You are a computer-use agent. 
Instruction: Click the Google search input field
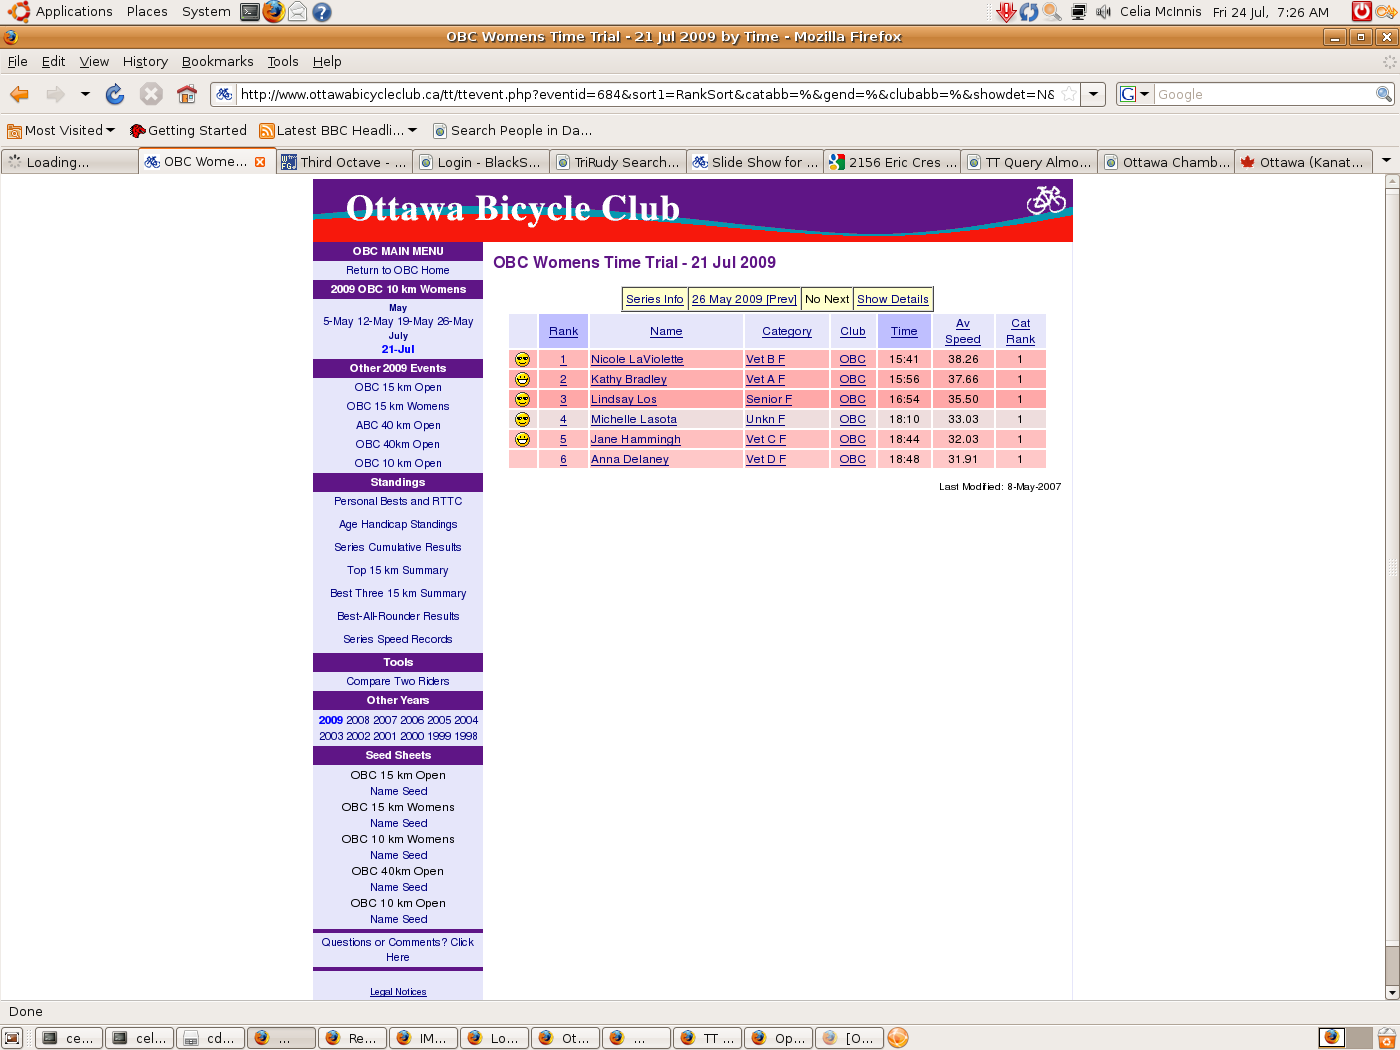[1264, 94]
